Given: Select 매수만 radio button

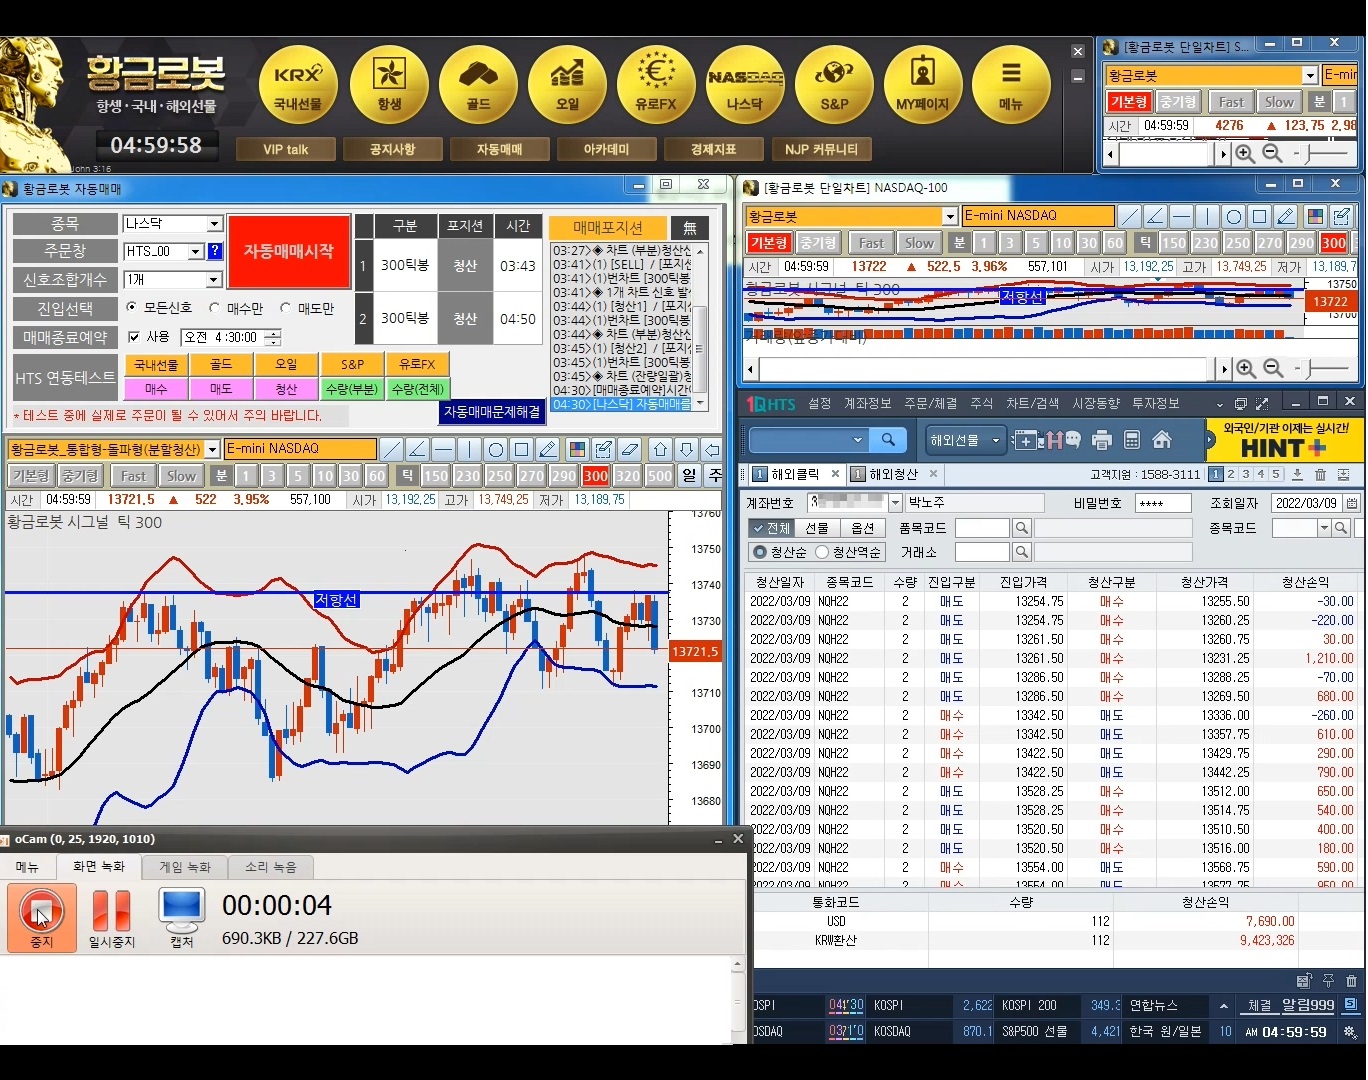Looking at the screenshot, I should point(214,308).
